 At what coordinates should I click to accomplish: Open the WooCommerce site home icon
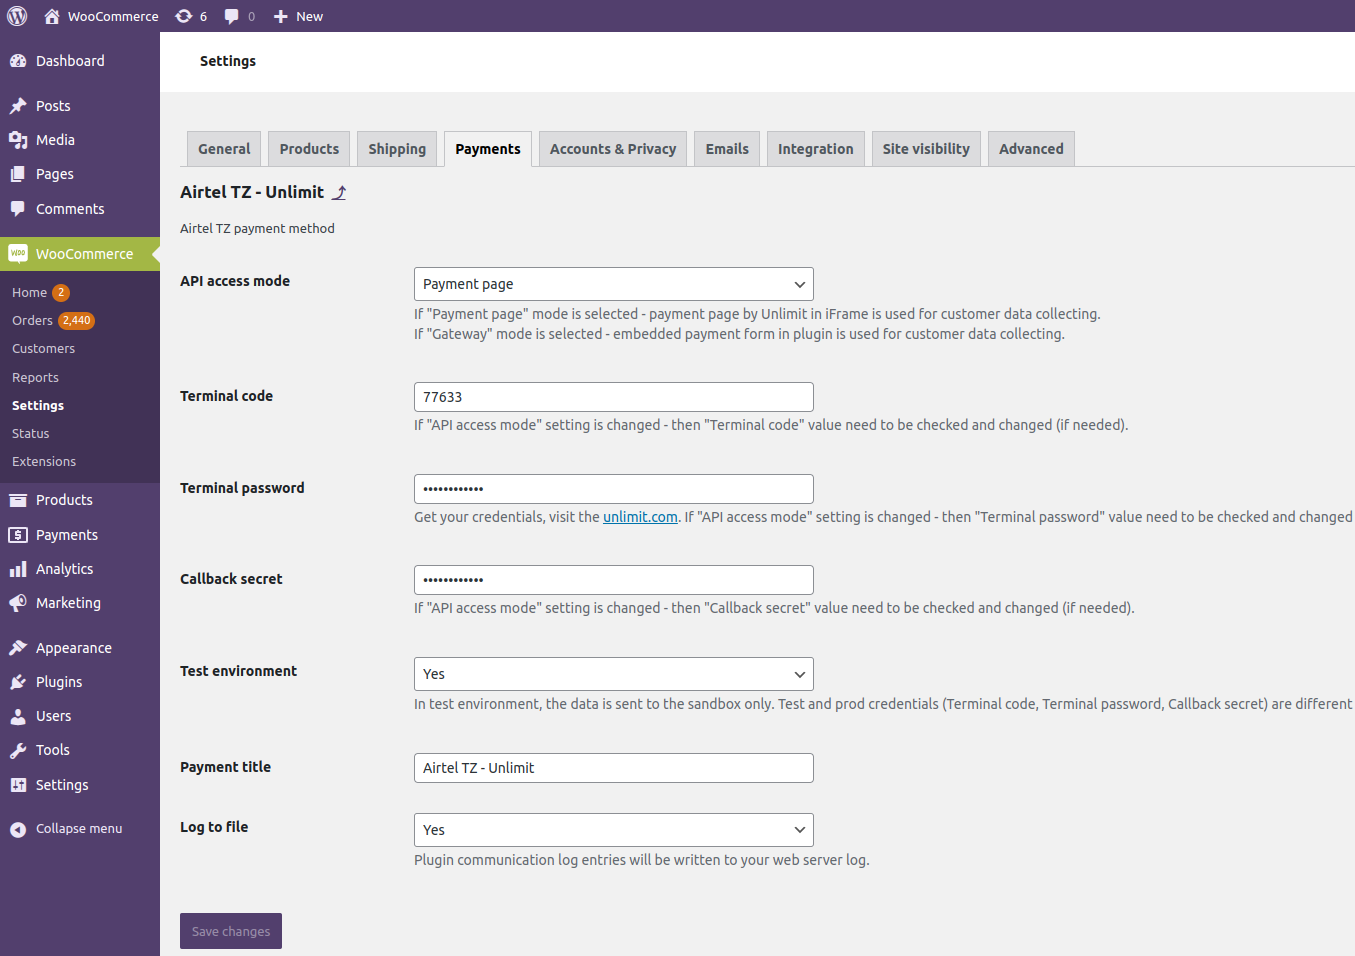pos(52,16)
